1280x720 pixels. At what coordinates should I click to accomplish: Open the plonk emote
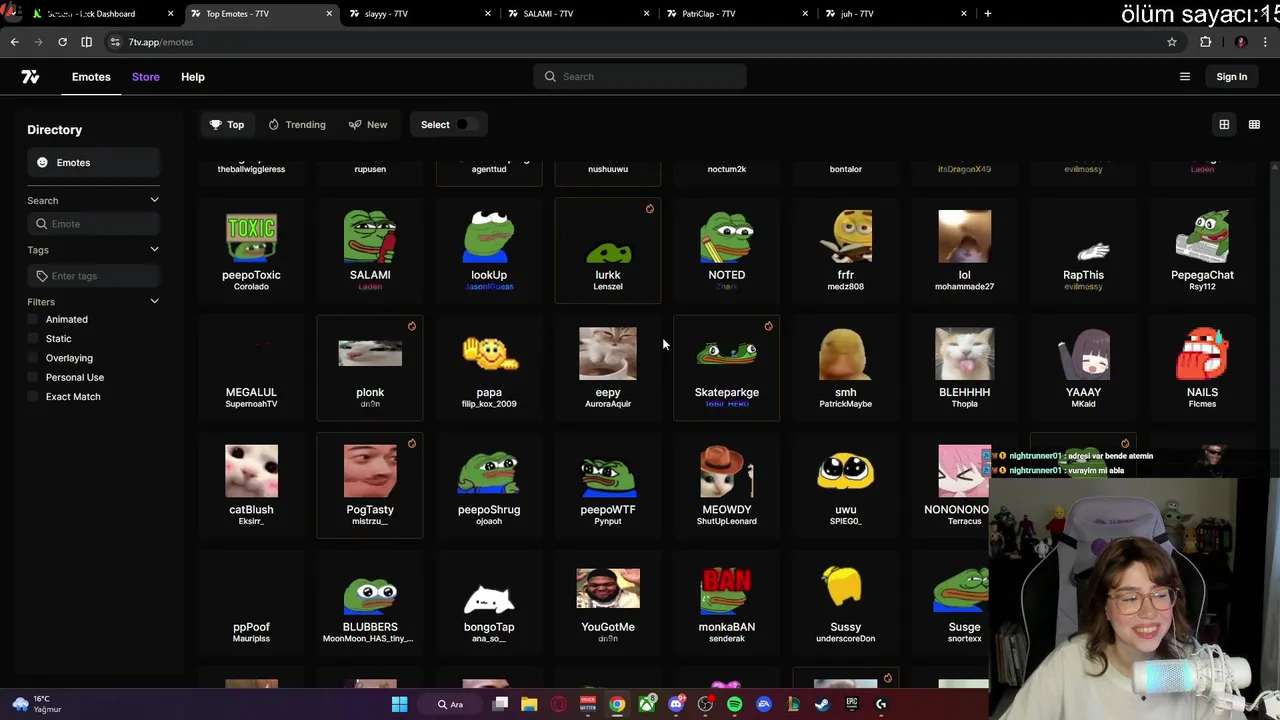[x=370, y=367]
